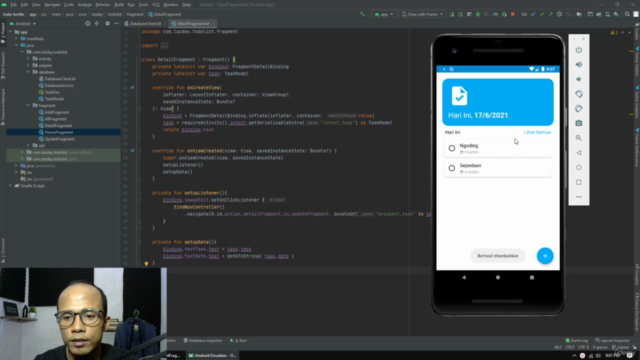Expand the activity package
Screen dimensions: 640x360
click(x=28, y=58)
